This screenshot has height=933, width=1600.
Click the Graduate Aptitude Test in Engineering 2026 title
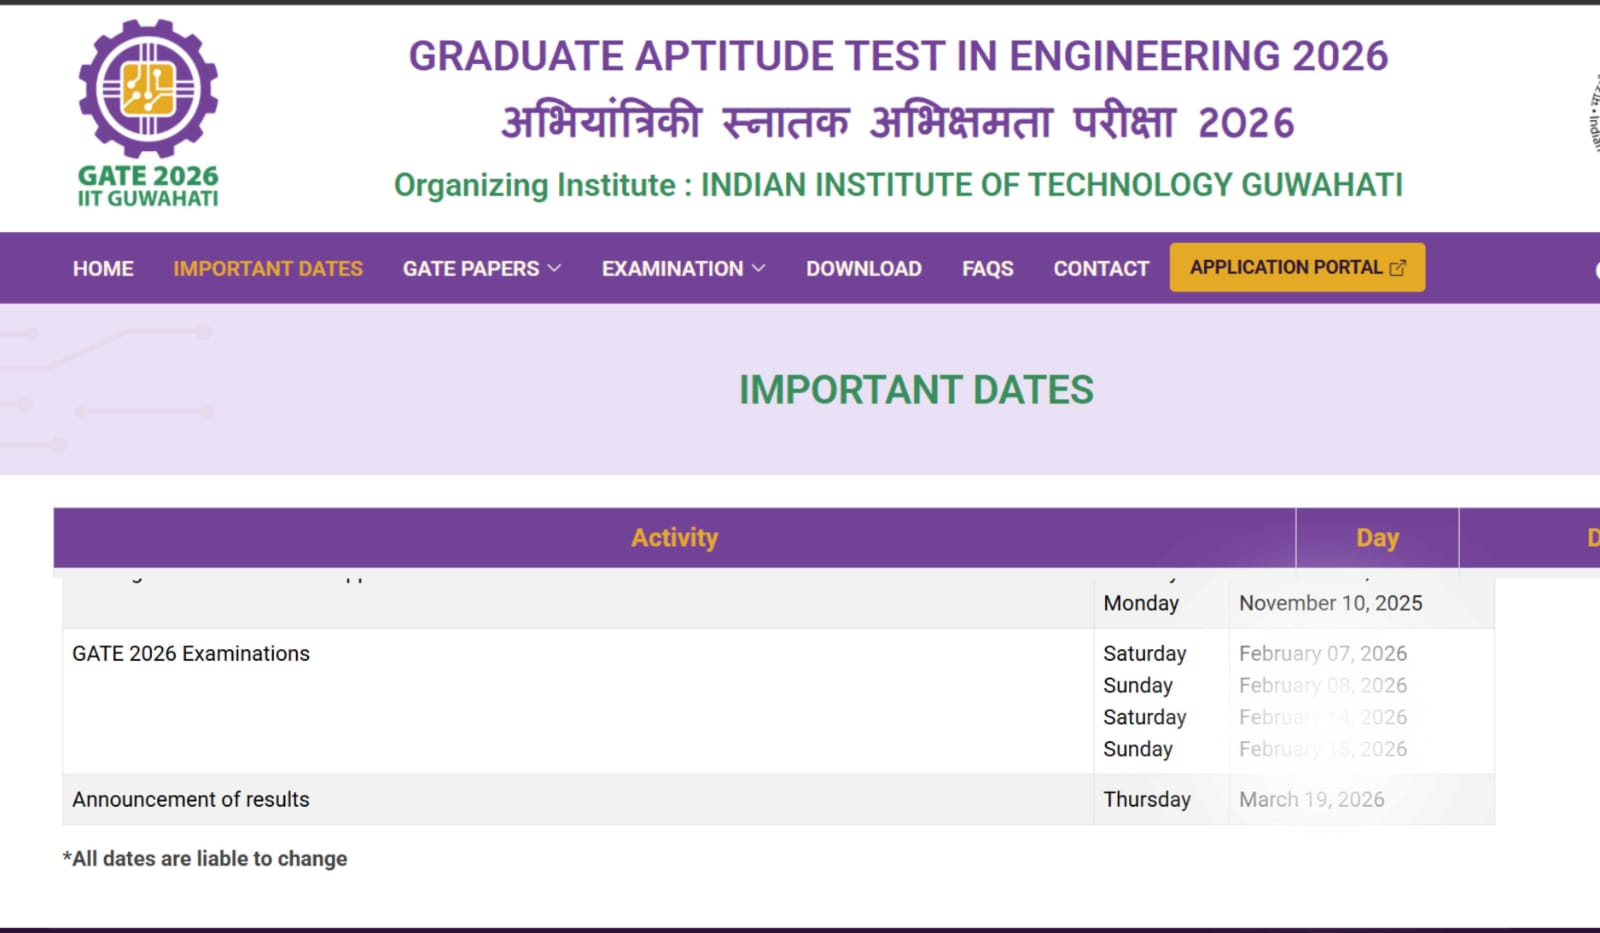click(x=898, y=56)
